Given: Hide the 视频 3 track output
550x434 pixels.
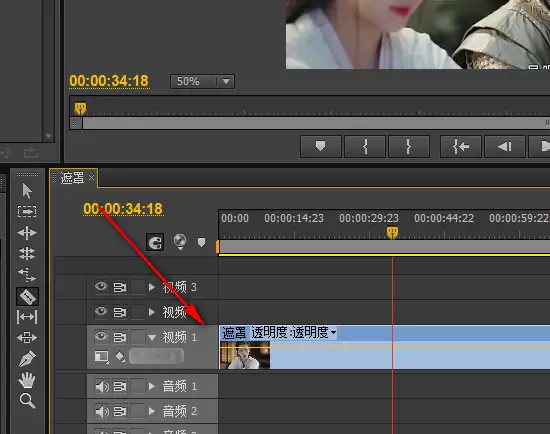Looking at the screenshot, I should (x=101, y=286).
